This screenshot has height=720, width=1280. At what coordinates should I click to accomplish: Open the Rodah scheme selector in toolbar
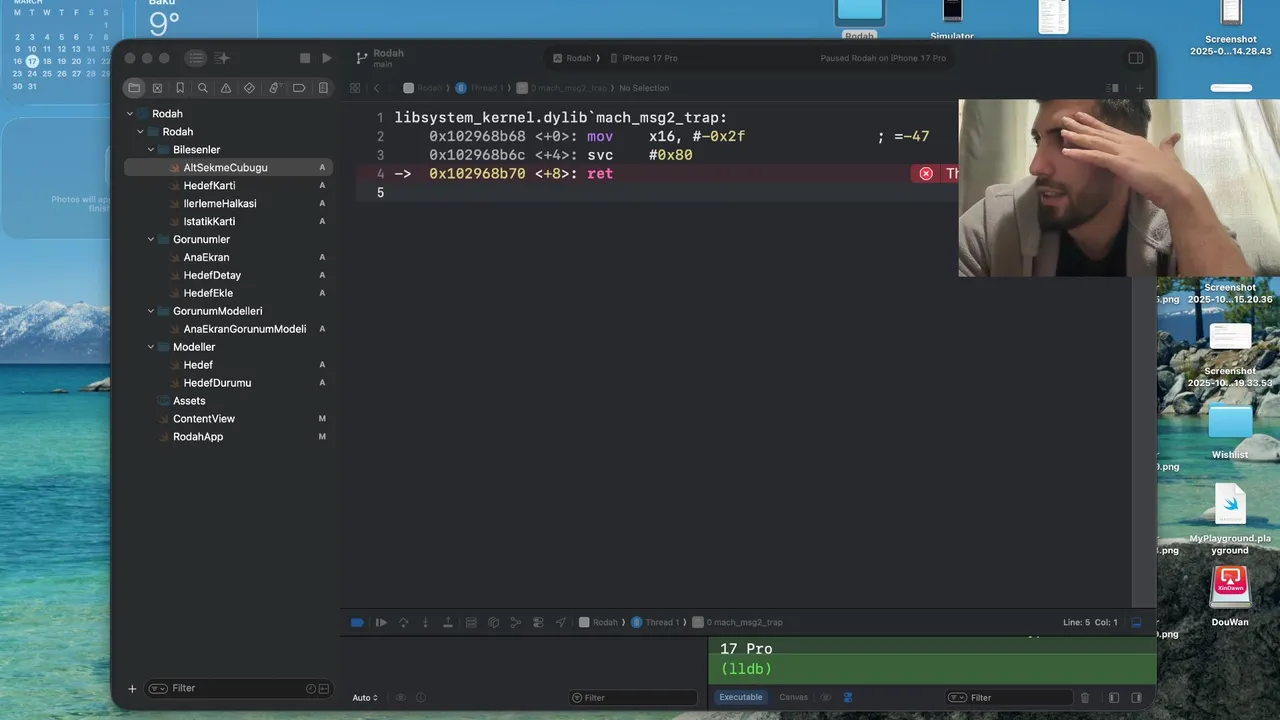(571, 58)
